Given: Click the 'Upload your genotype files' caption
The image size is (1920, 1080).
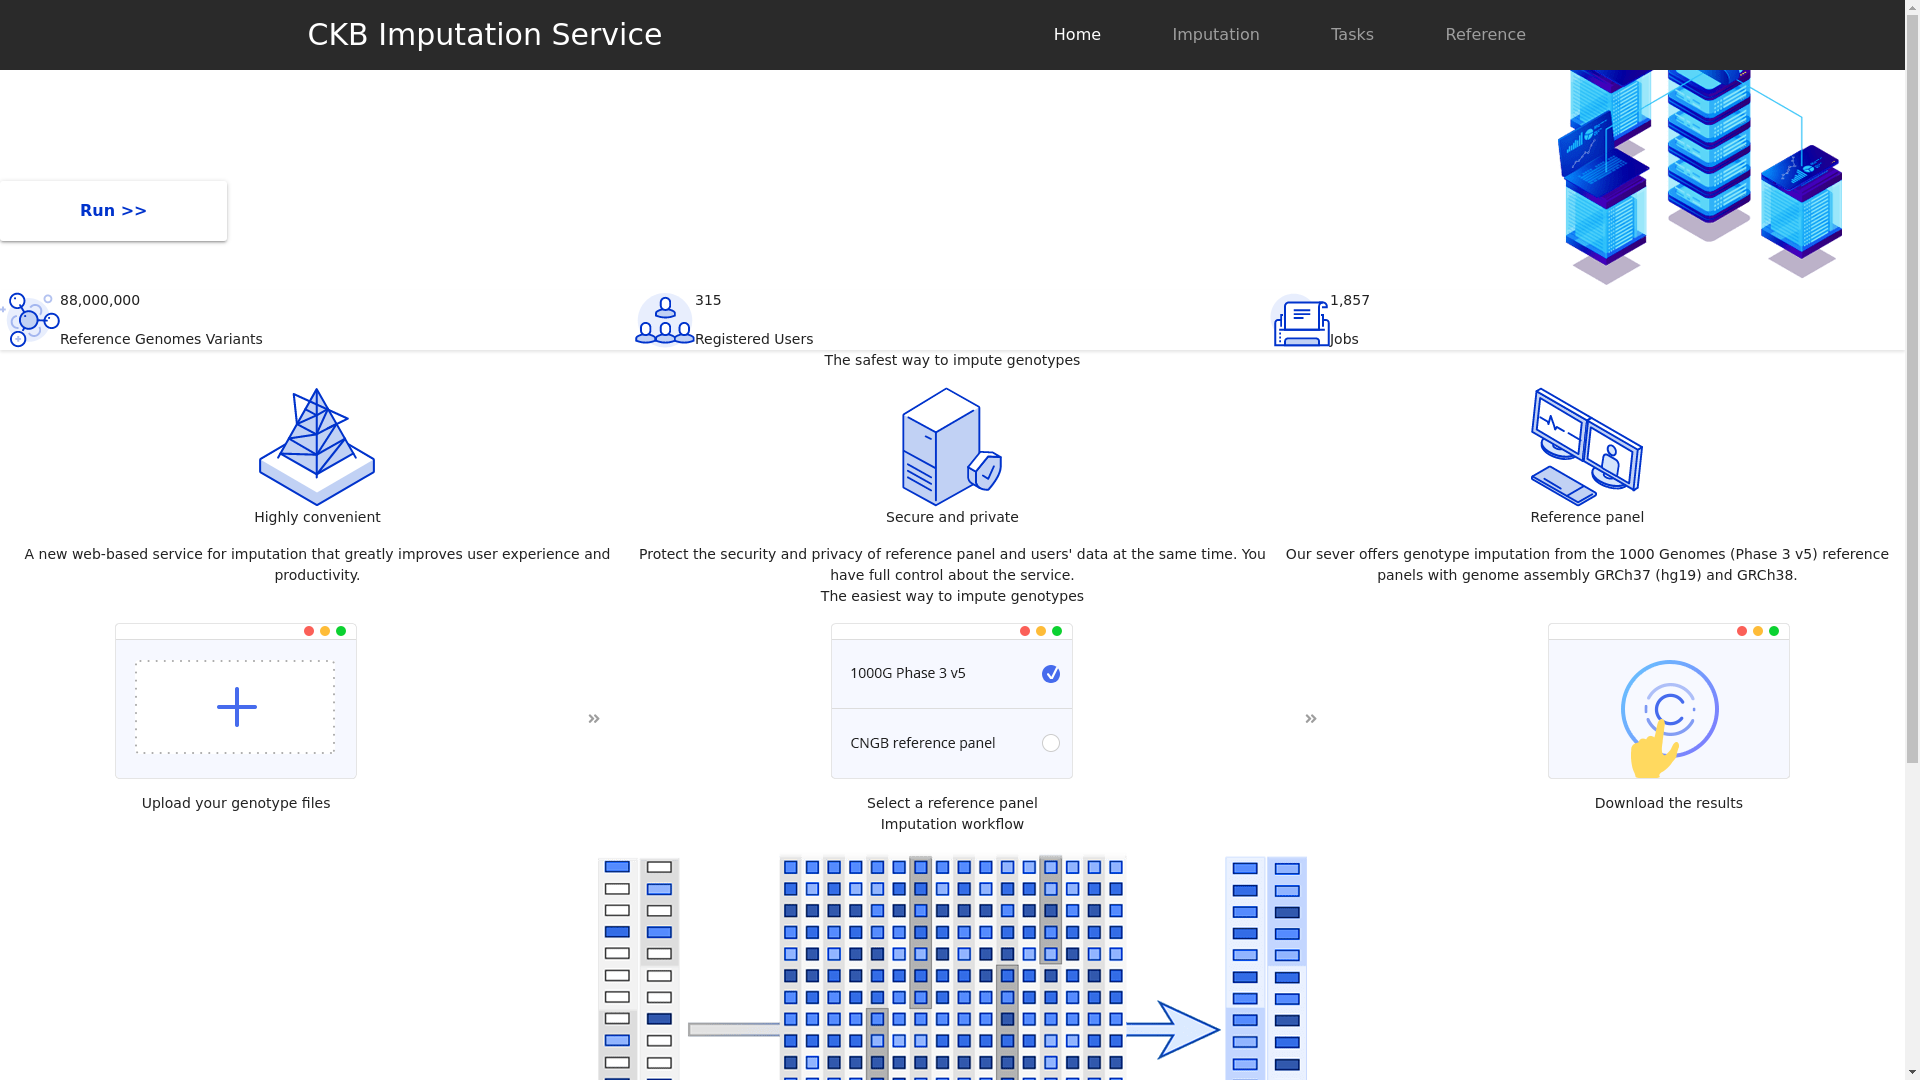Looking at the screenshot, I should click(236, 803).
